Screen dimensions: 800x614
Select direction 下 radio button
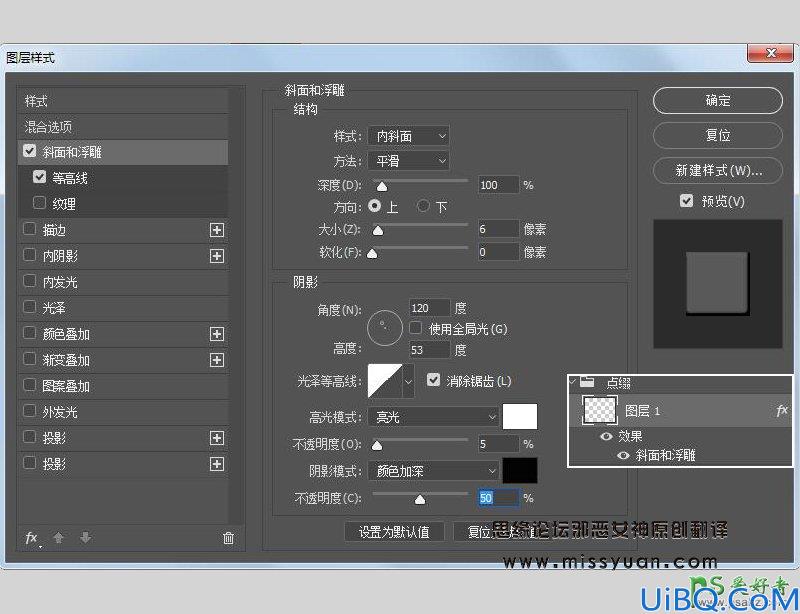423,206
